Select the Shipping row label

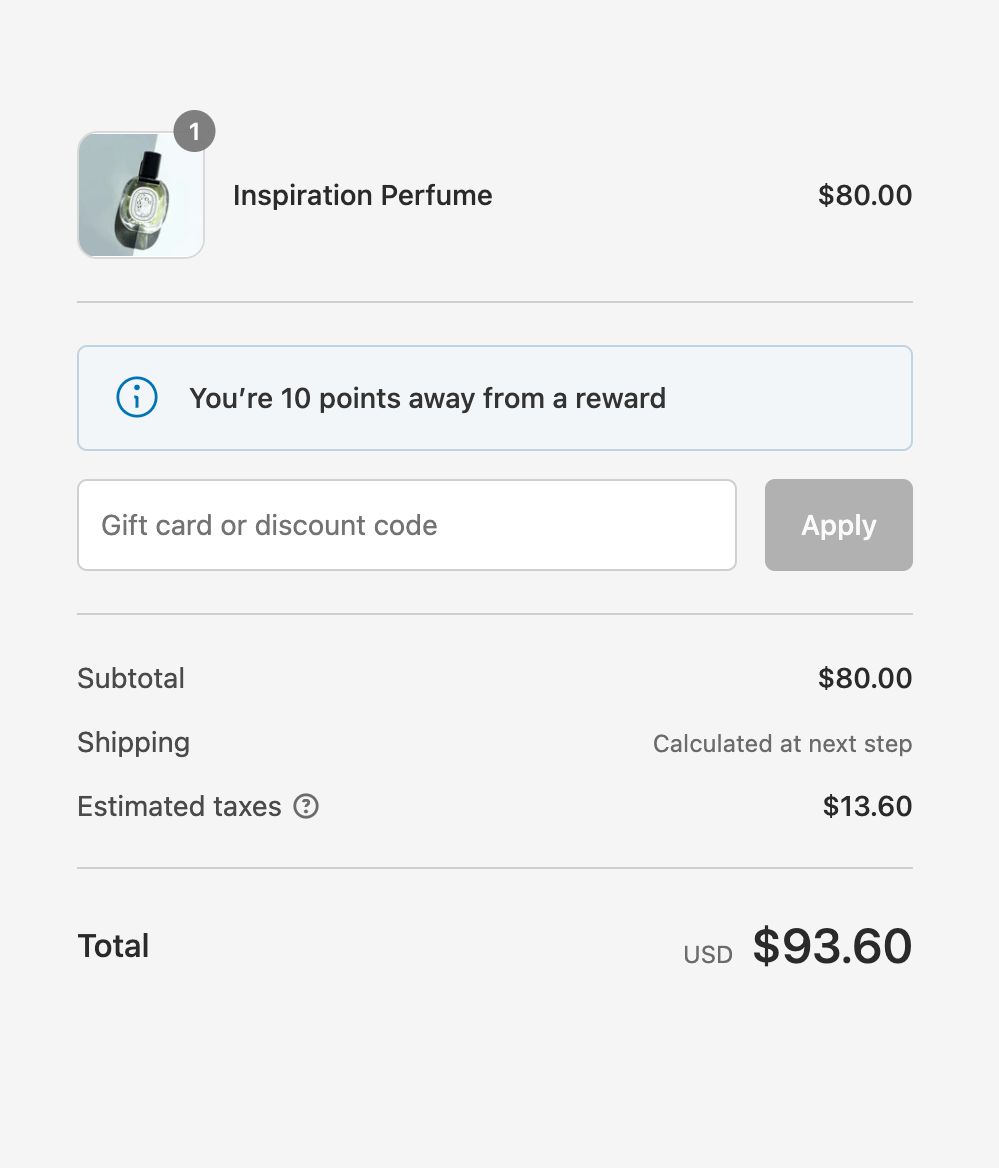[133, 743]
